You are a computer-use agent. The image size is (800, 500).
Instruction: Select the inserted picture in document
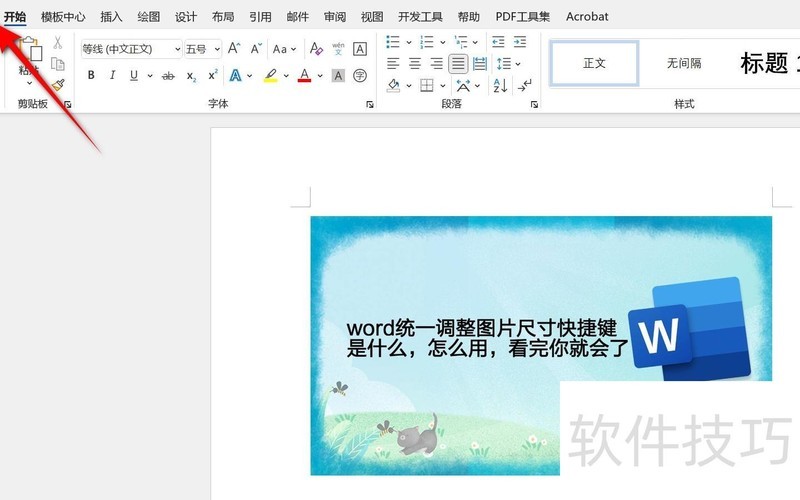point(541,345)
